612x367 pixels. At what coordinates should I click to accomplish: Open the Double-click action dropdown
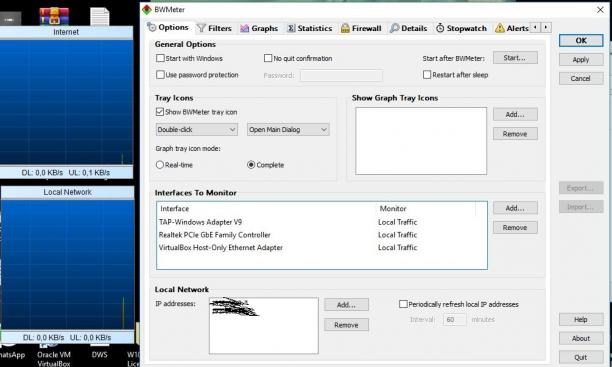pos(196,130)
